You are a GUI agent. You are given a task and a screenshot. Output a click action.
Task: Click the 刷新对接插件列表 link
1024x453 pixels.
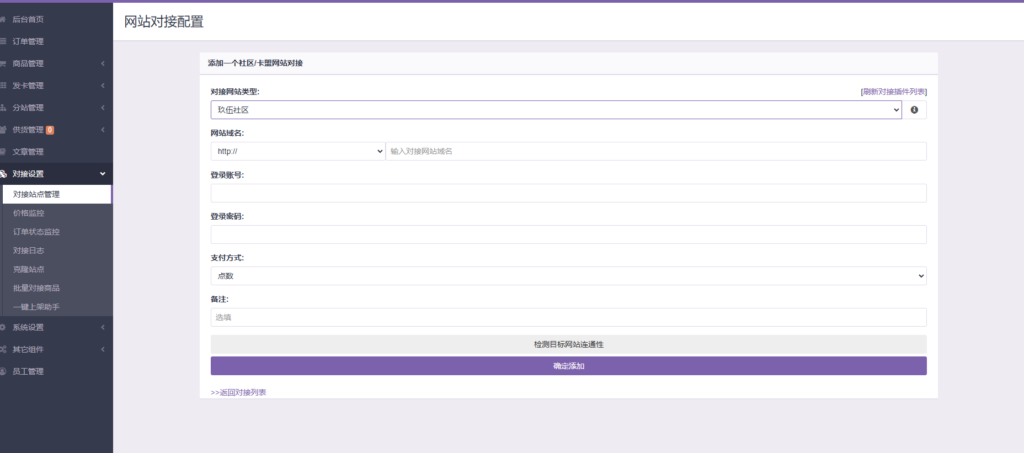coord(893,91)
